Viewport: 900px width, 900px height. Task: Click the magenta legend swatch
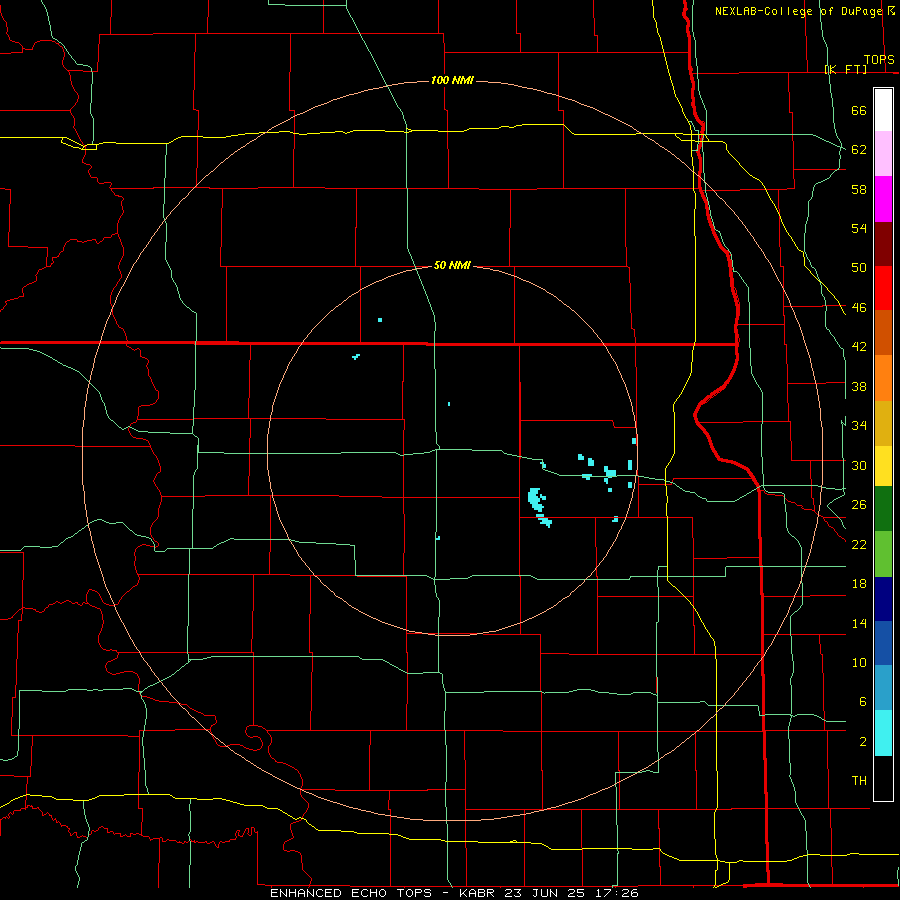coord(883,199)
